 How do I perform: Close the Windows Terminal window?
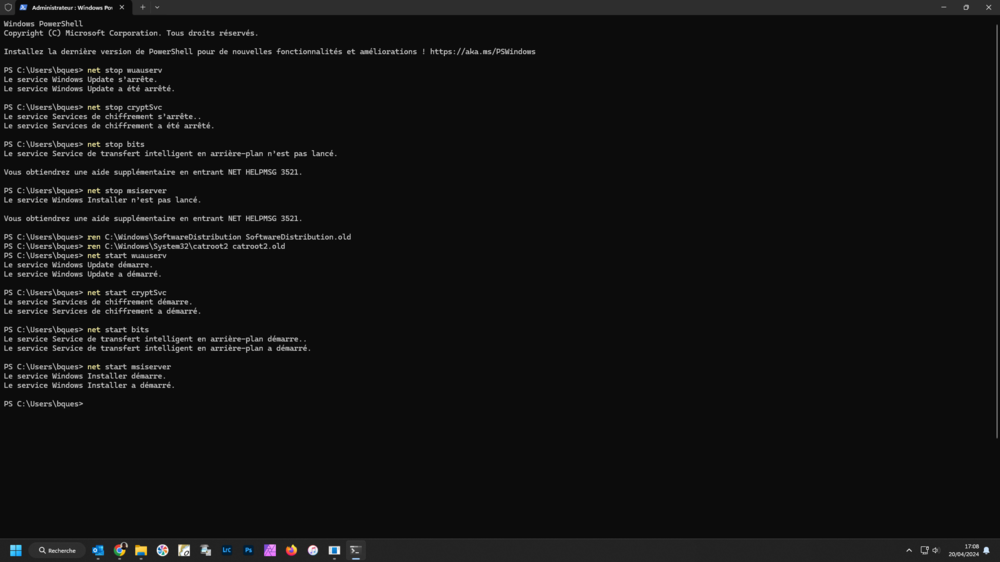(989, 8)
